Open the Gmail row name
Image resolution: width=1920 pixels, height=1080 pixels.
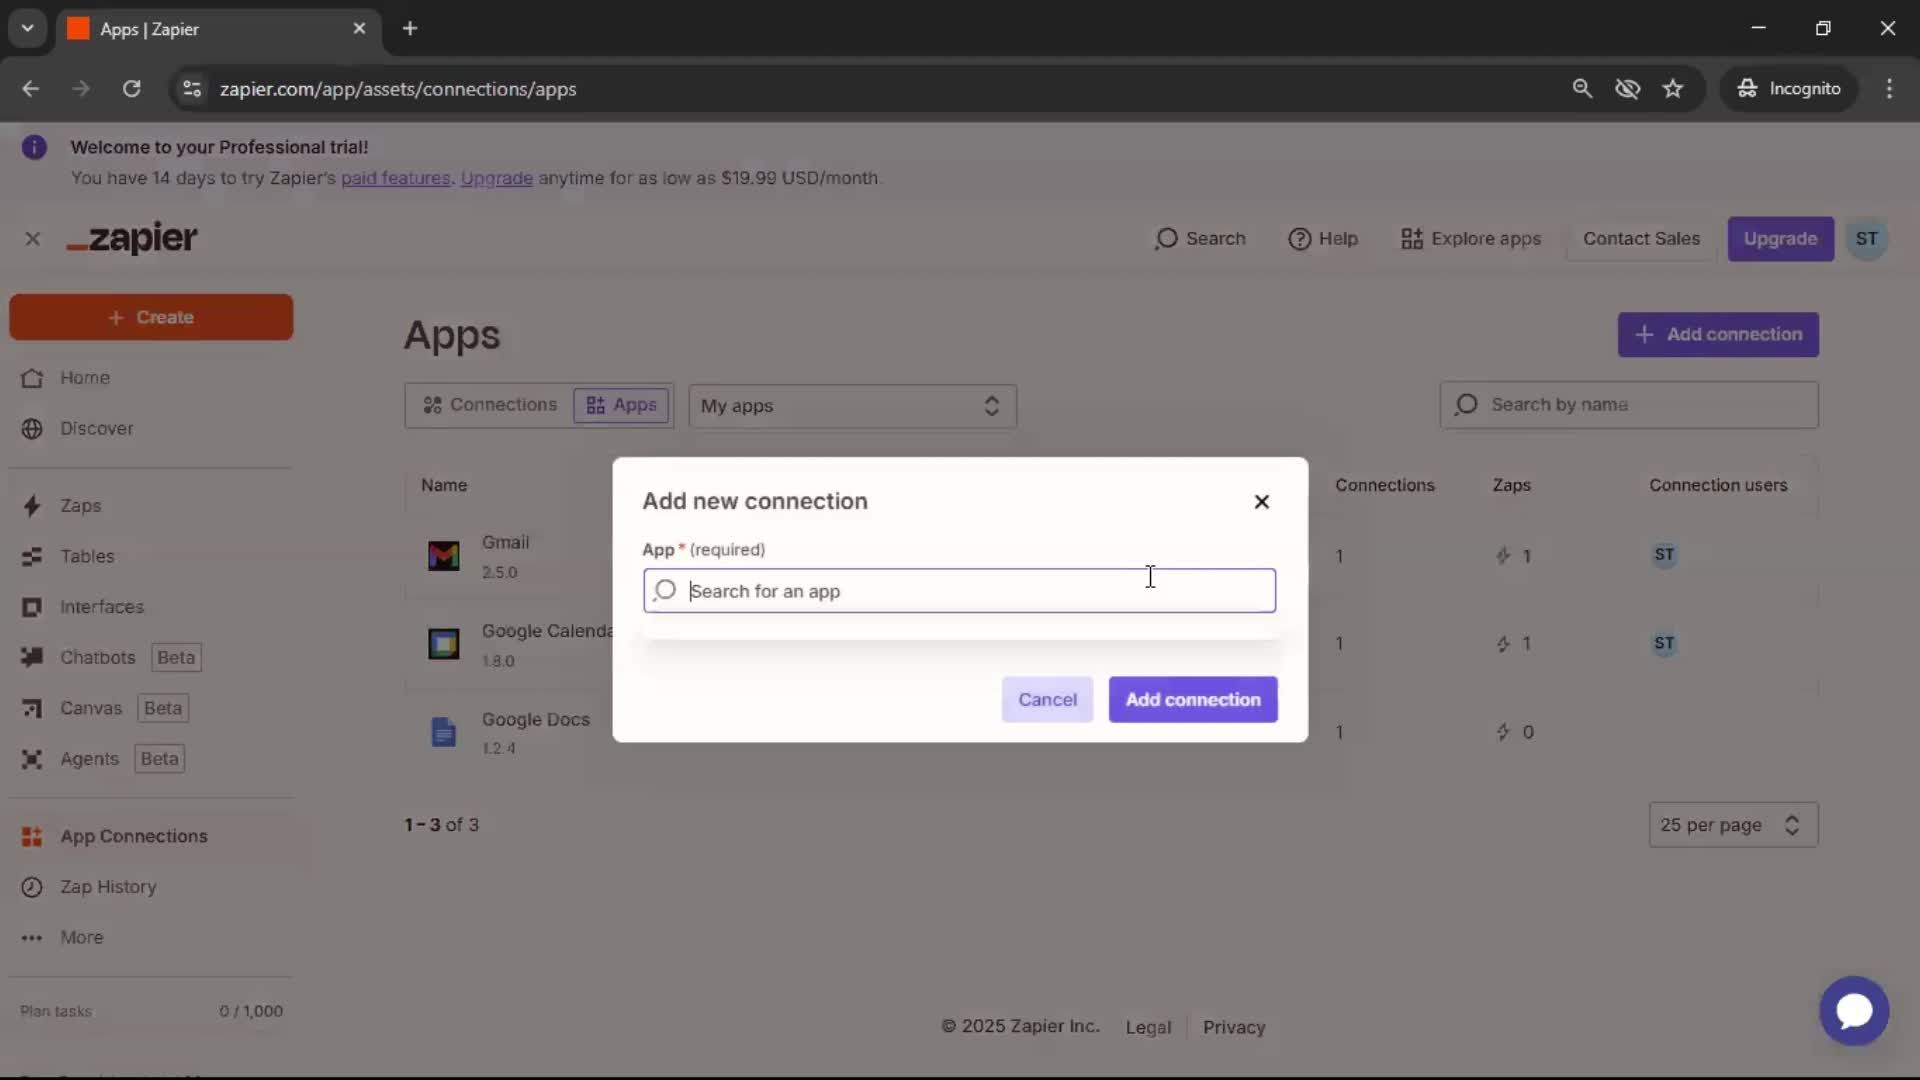tap(505, 543)
